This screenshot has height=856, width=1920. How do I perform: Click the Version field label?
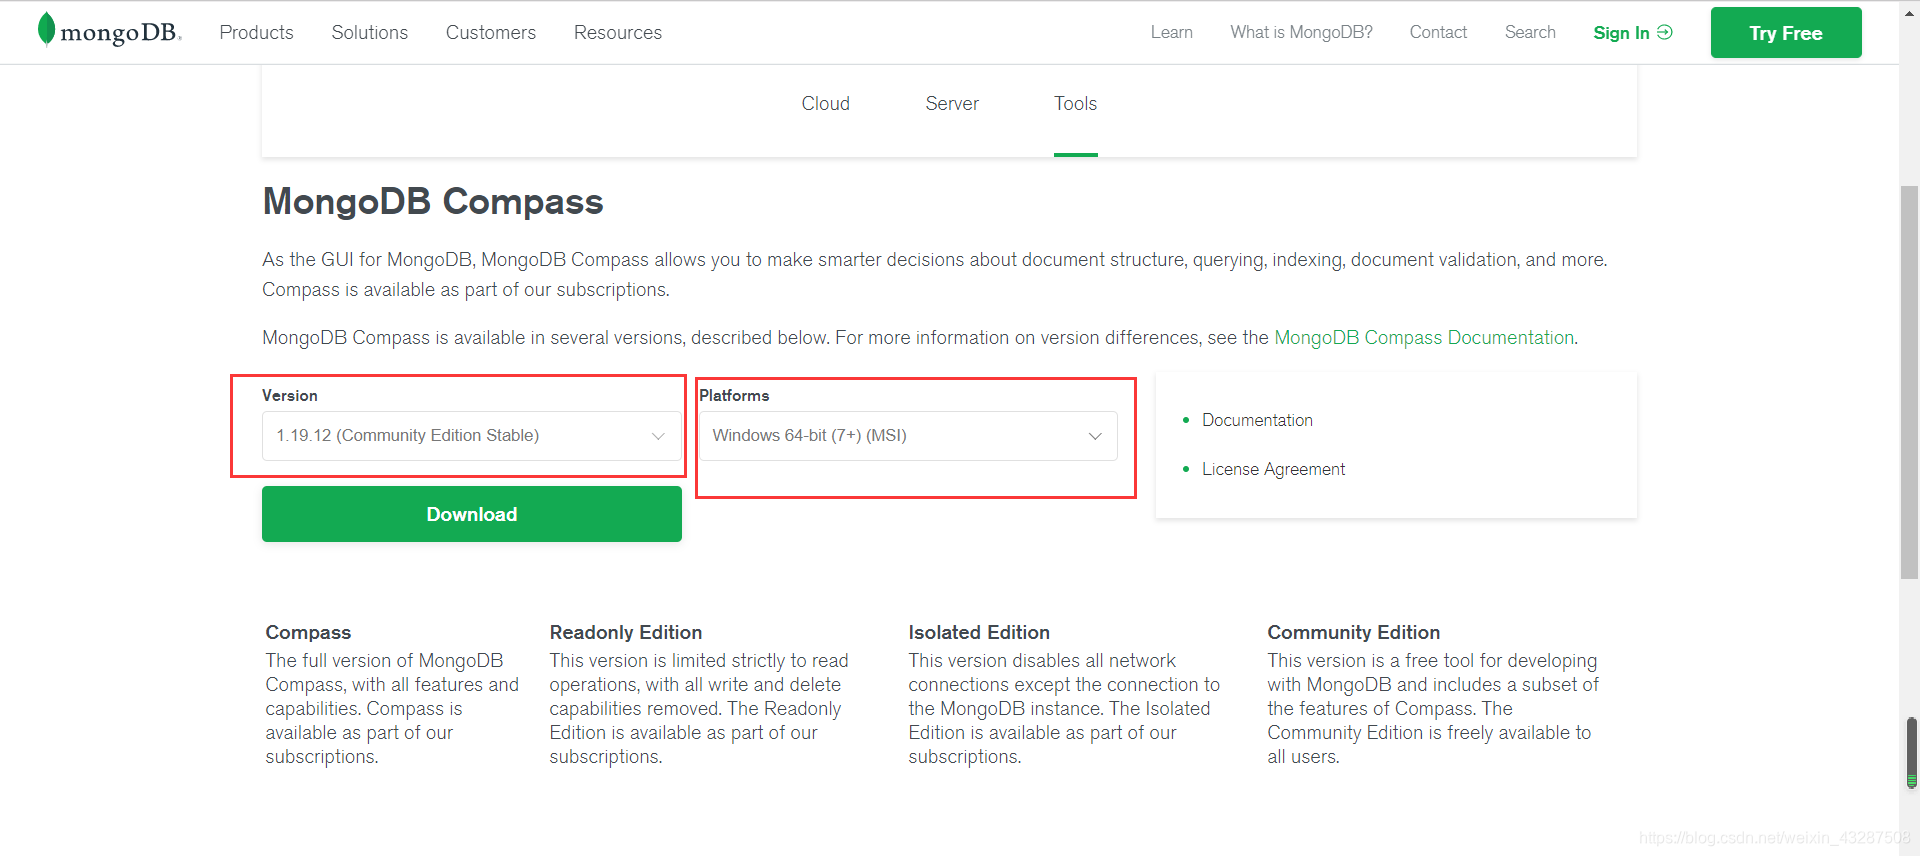(290, 395)
